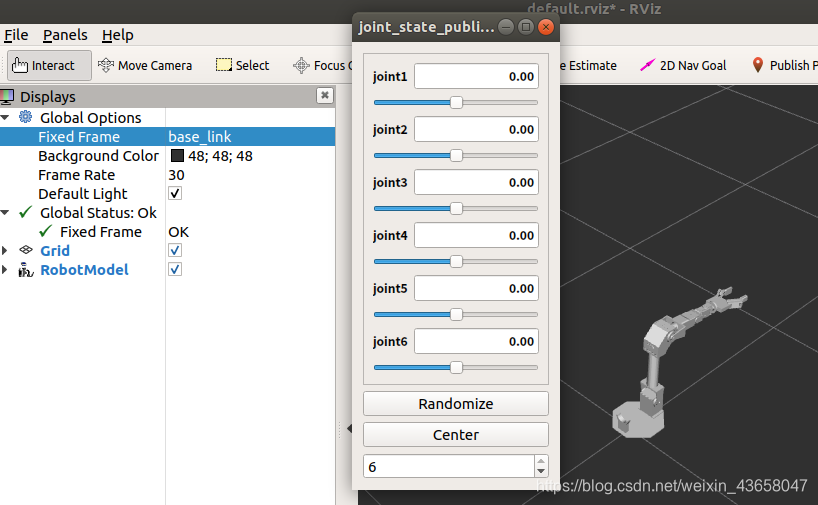The width and height of the screenshot is (818, 505).
Task: Open the File menu
Action: coord(16,35)
